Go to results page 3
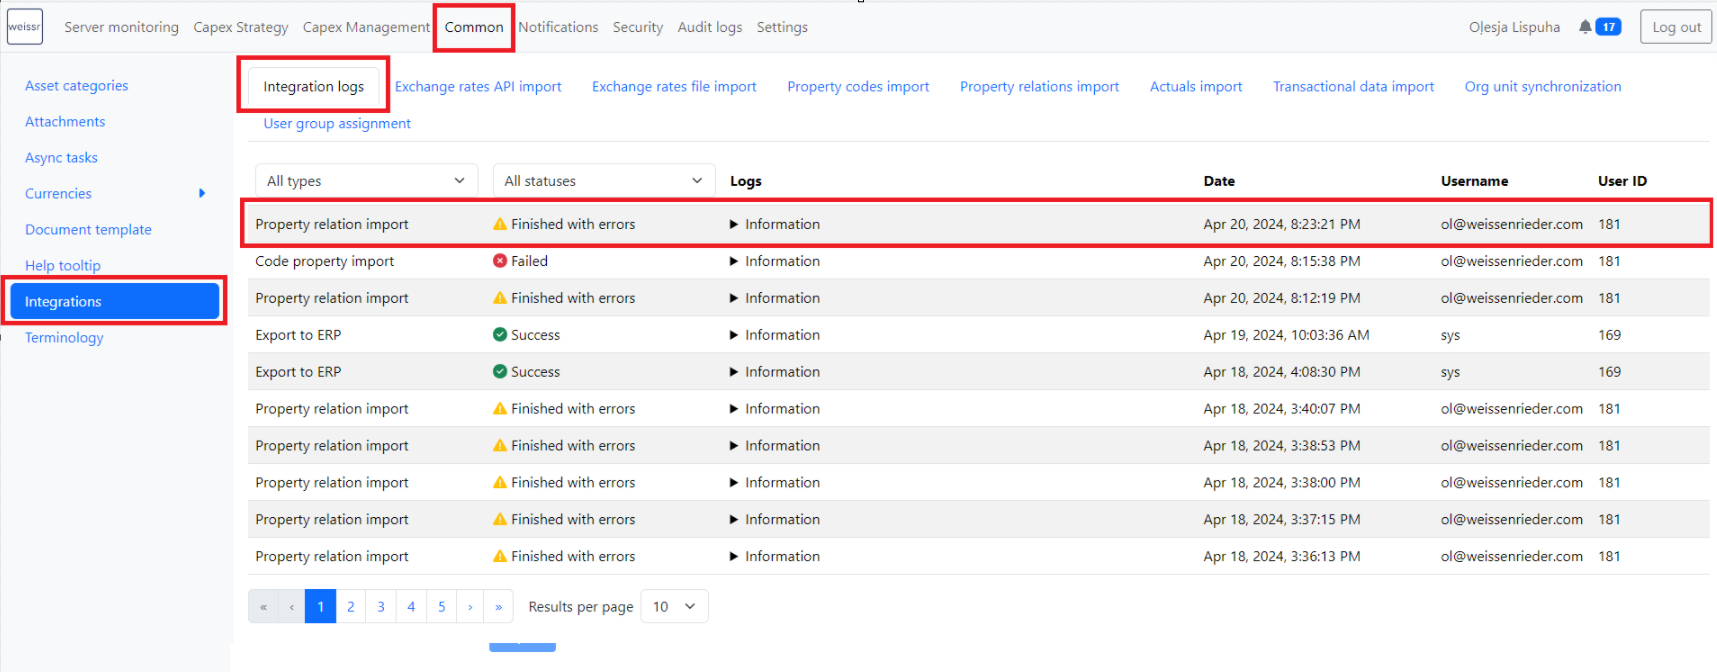 pyautogui.click(x=381, y=607)
